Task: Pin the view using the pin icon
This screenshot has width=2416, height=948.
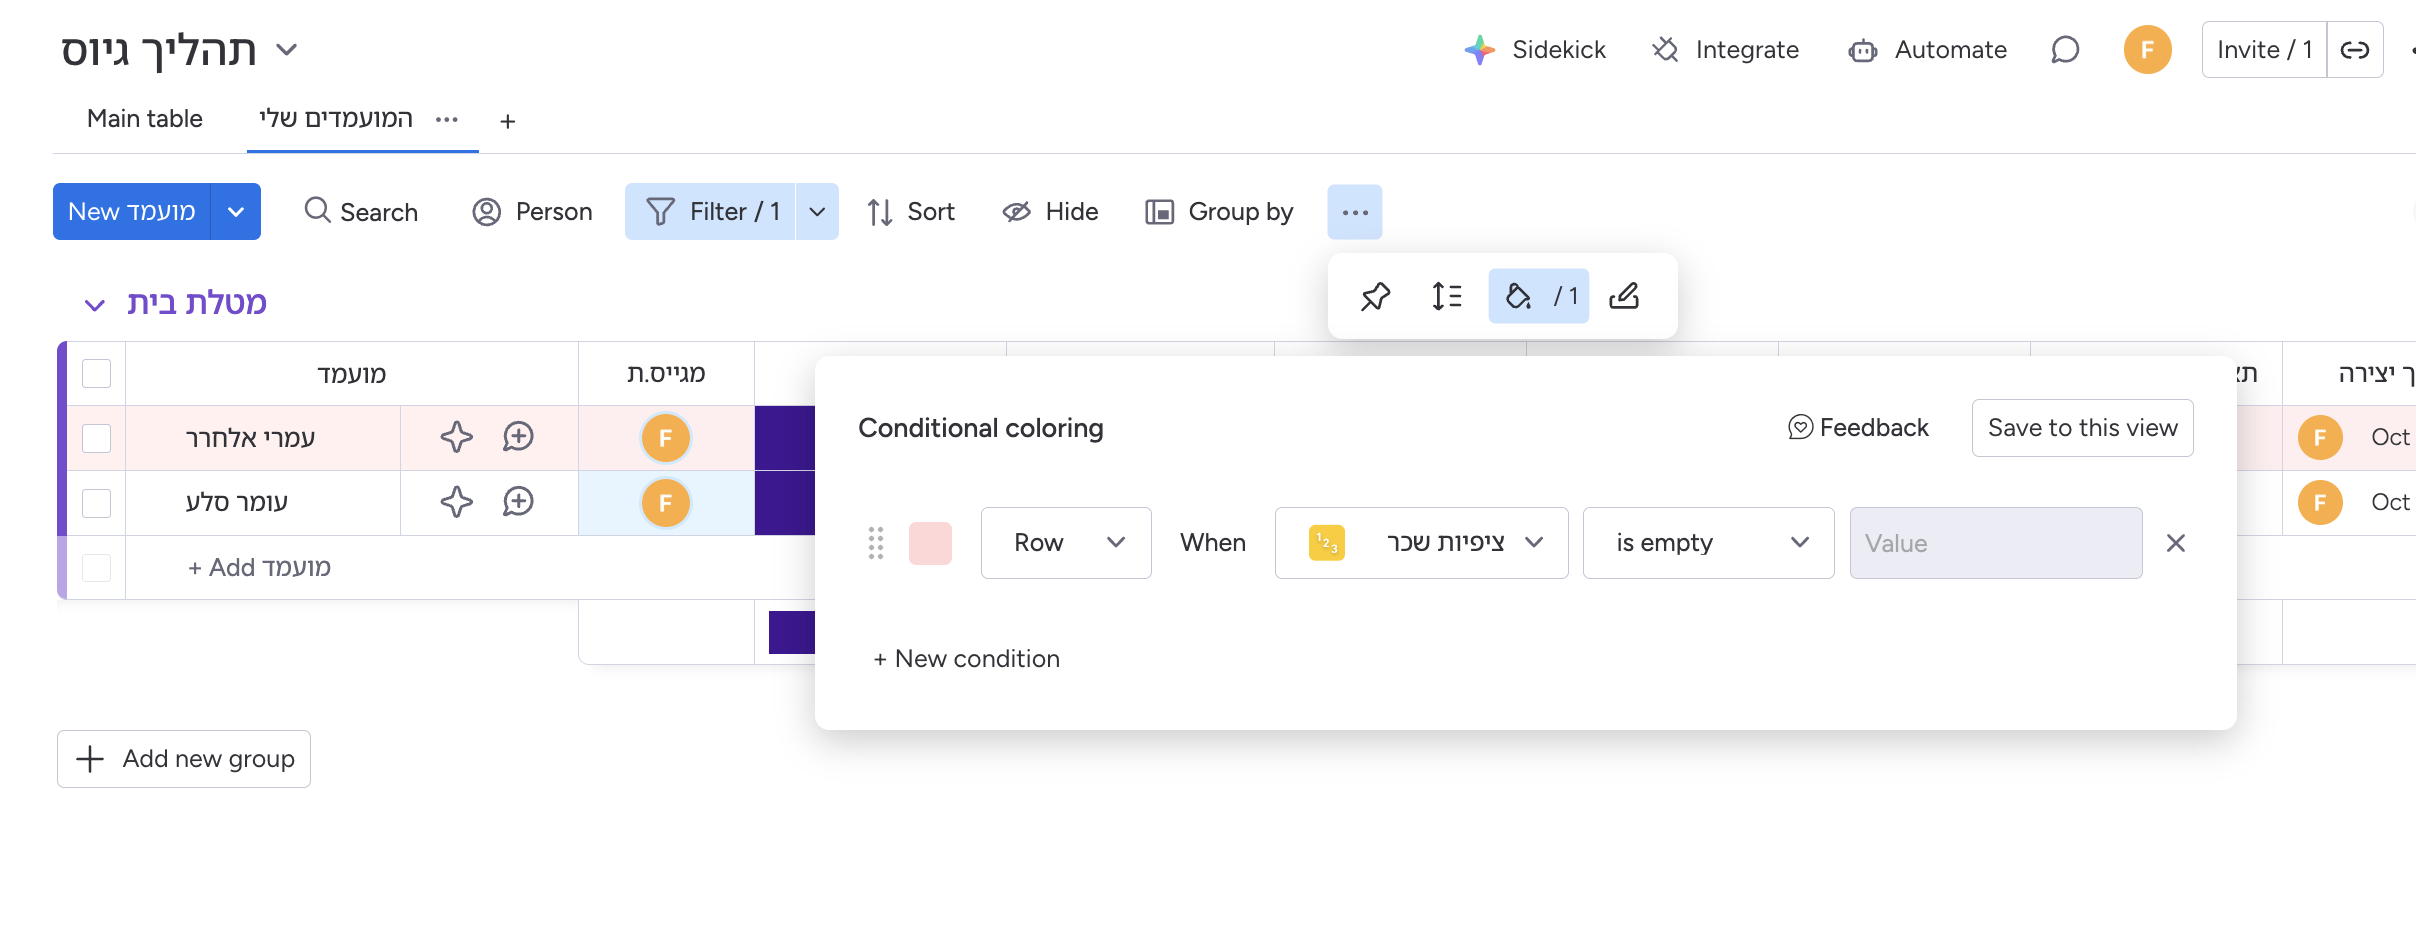Action: [1377, 296]
